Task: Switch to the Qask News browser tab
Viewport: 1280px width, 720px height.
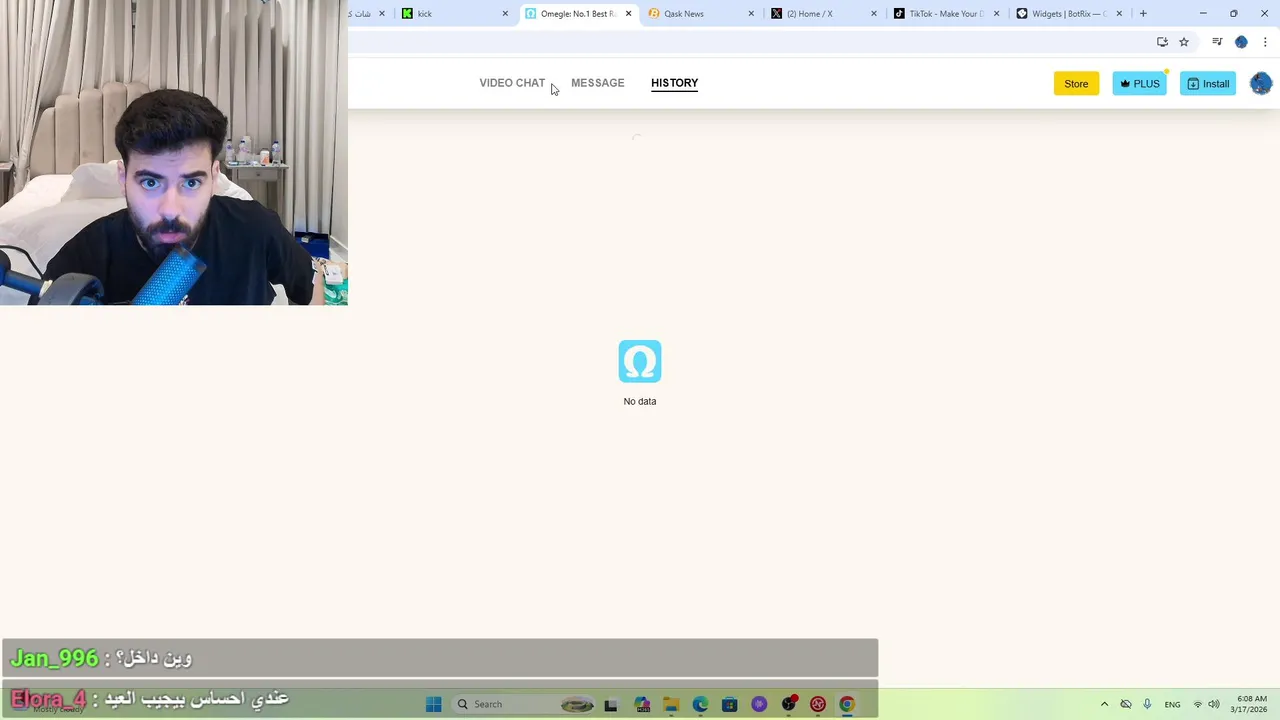Action: pos(701,14)
